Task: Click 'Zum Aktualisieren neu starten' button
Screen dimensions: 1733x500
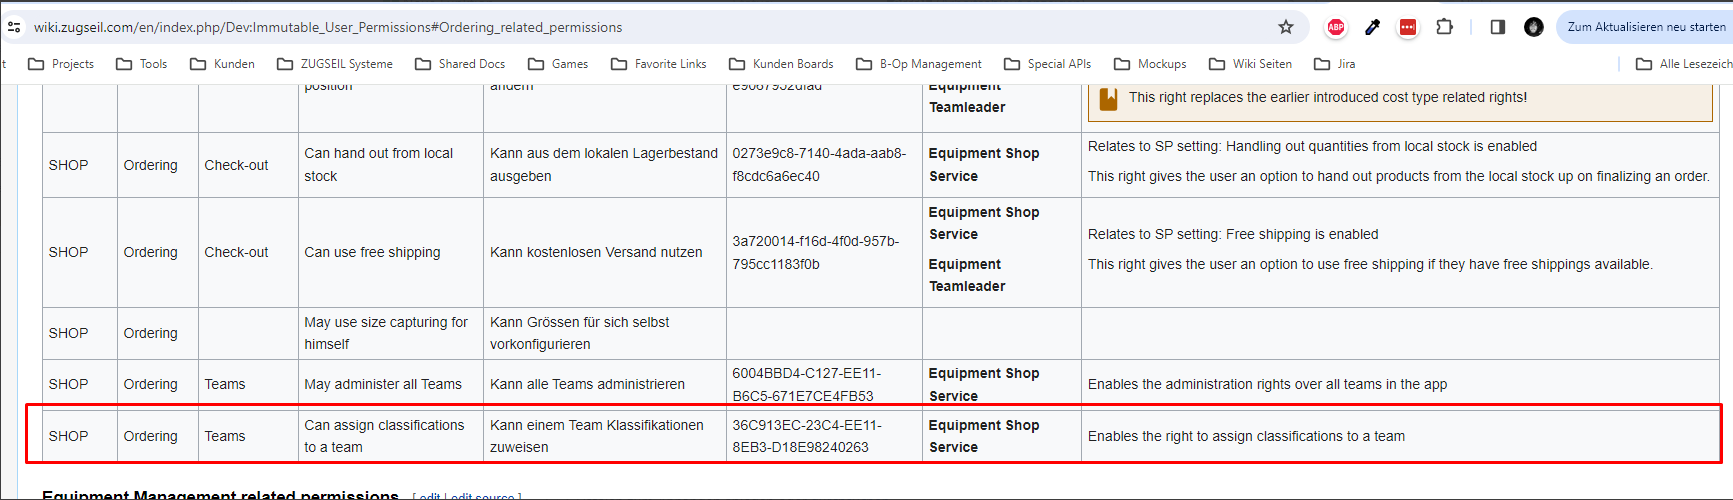Action: coord(1645,27)
